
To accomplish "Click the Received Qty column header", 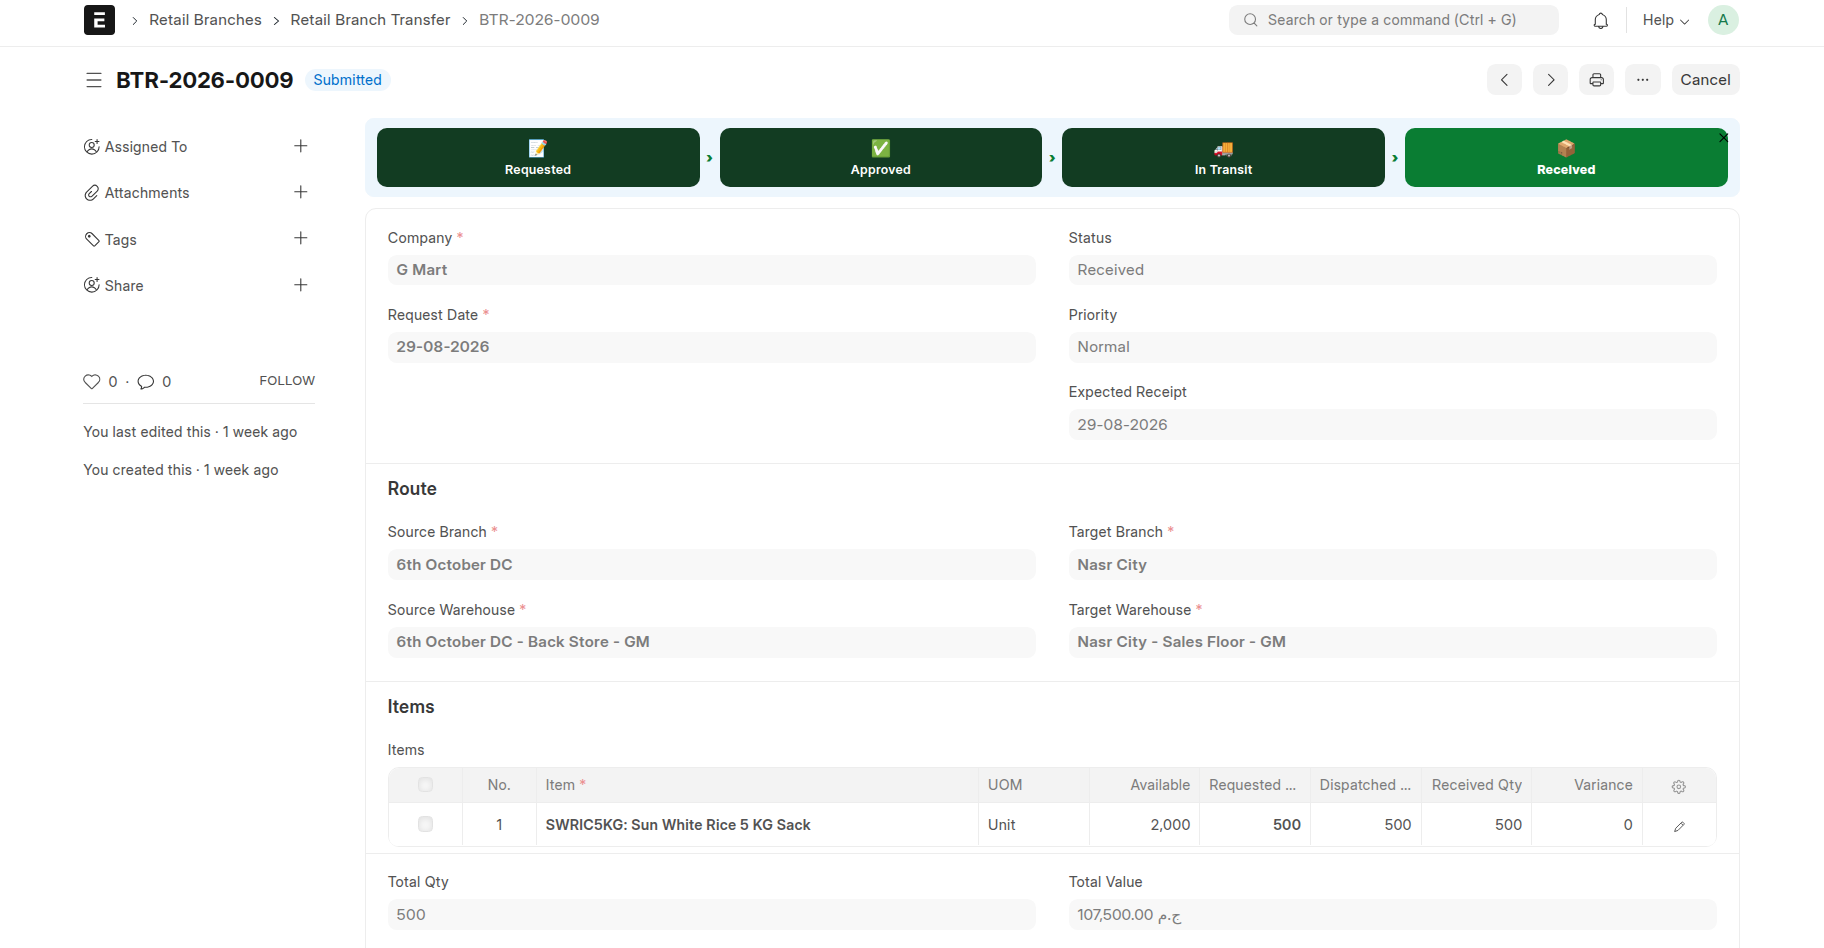I will (1477, 785).
